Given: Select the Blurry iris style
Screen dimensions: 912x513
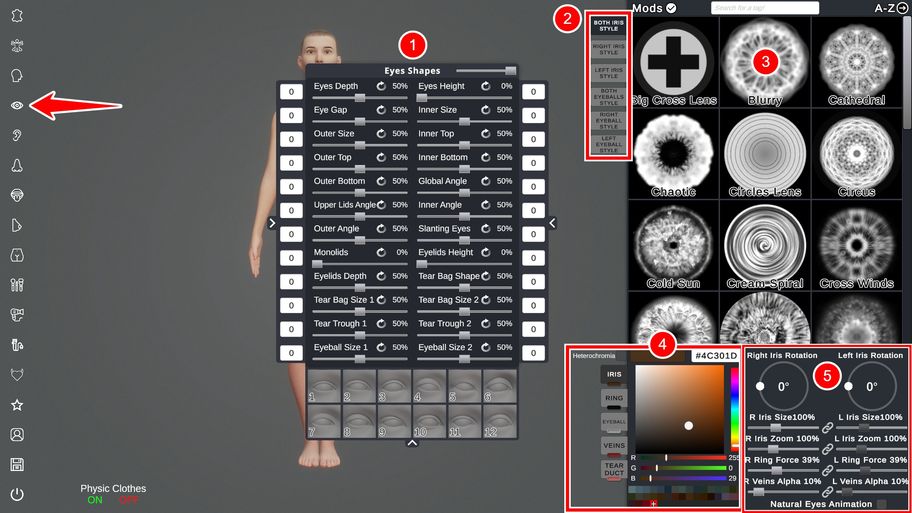Looking at the screenshot, I should pyautogui.click(x=765, y=63).
